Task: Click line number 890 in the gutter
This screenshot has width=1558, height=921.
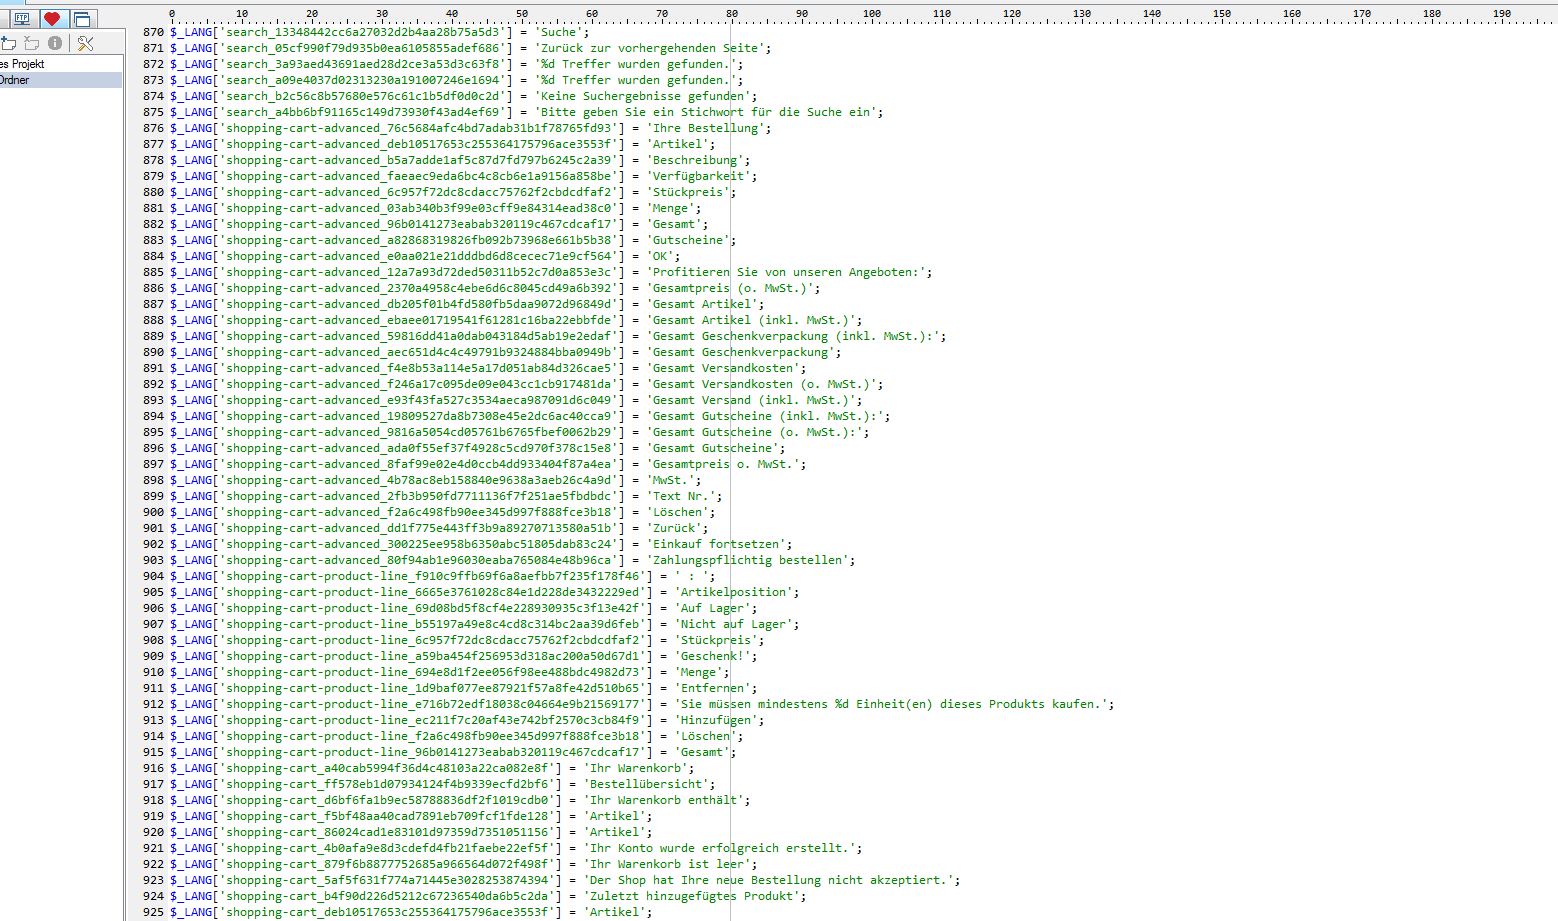Action: tap(153, 352)
